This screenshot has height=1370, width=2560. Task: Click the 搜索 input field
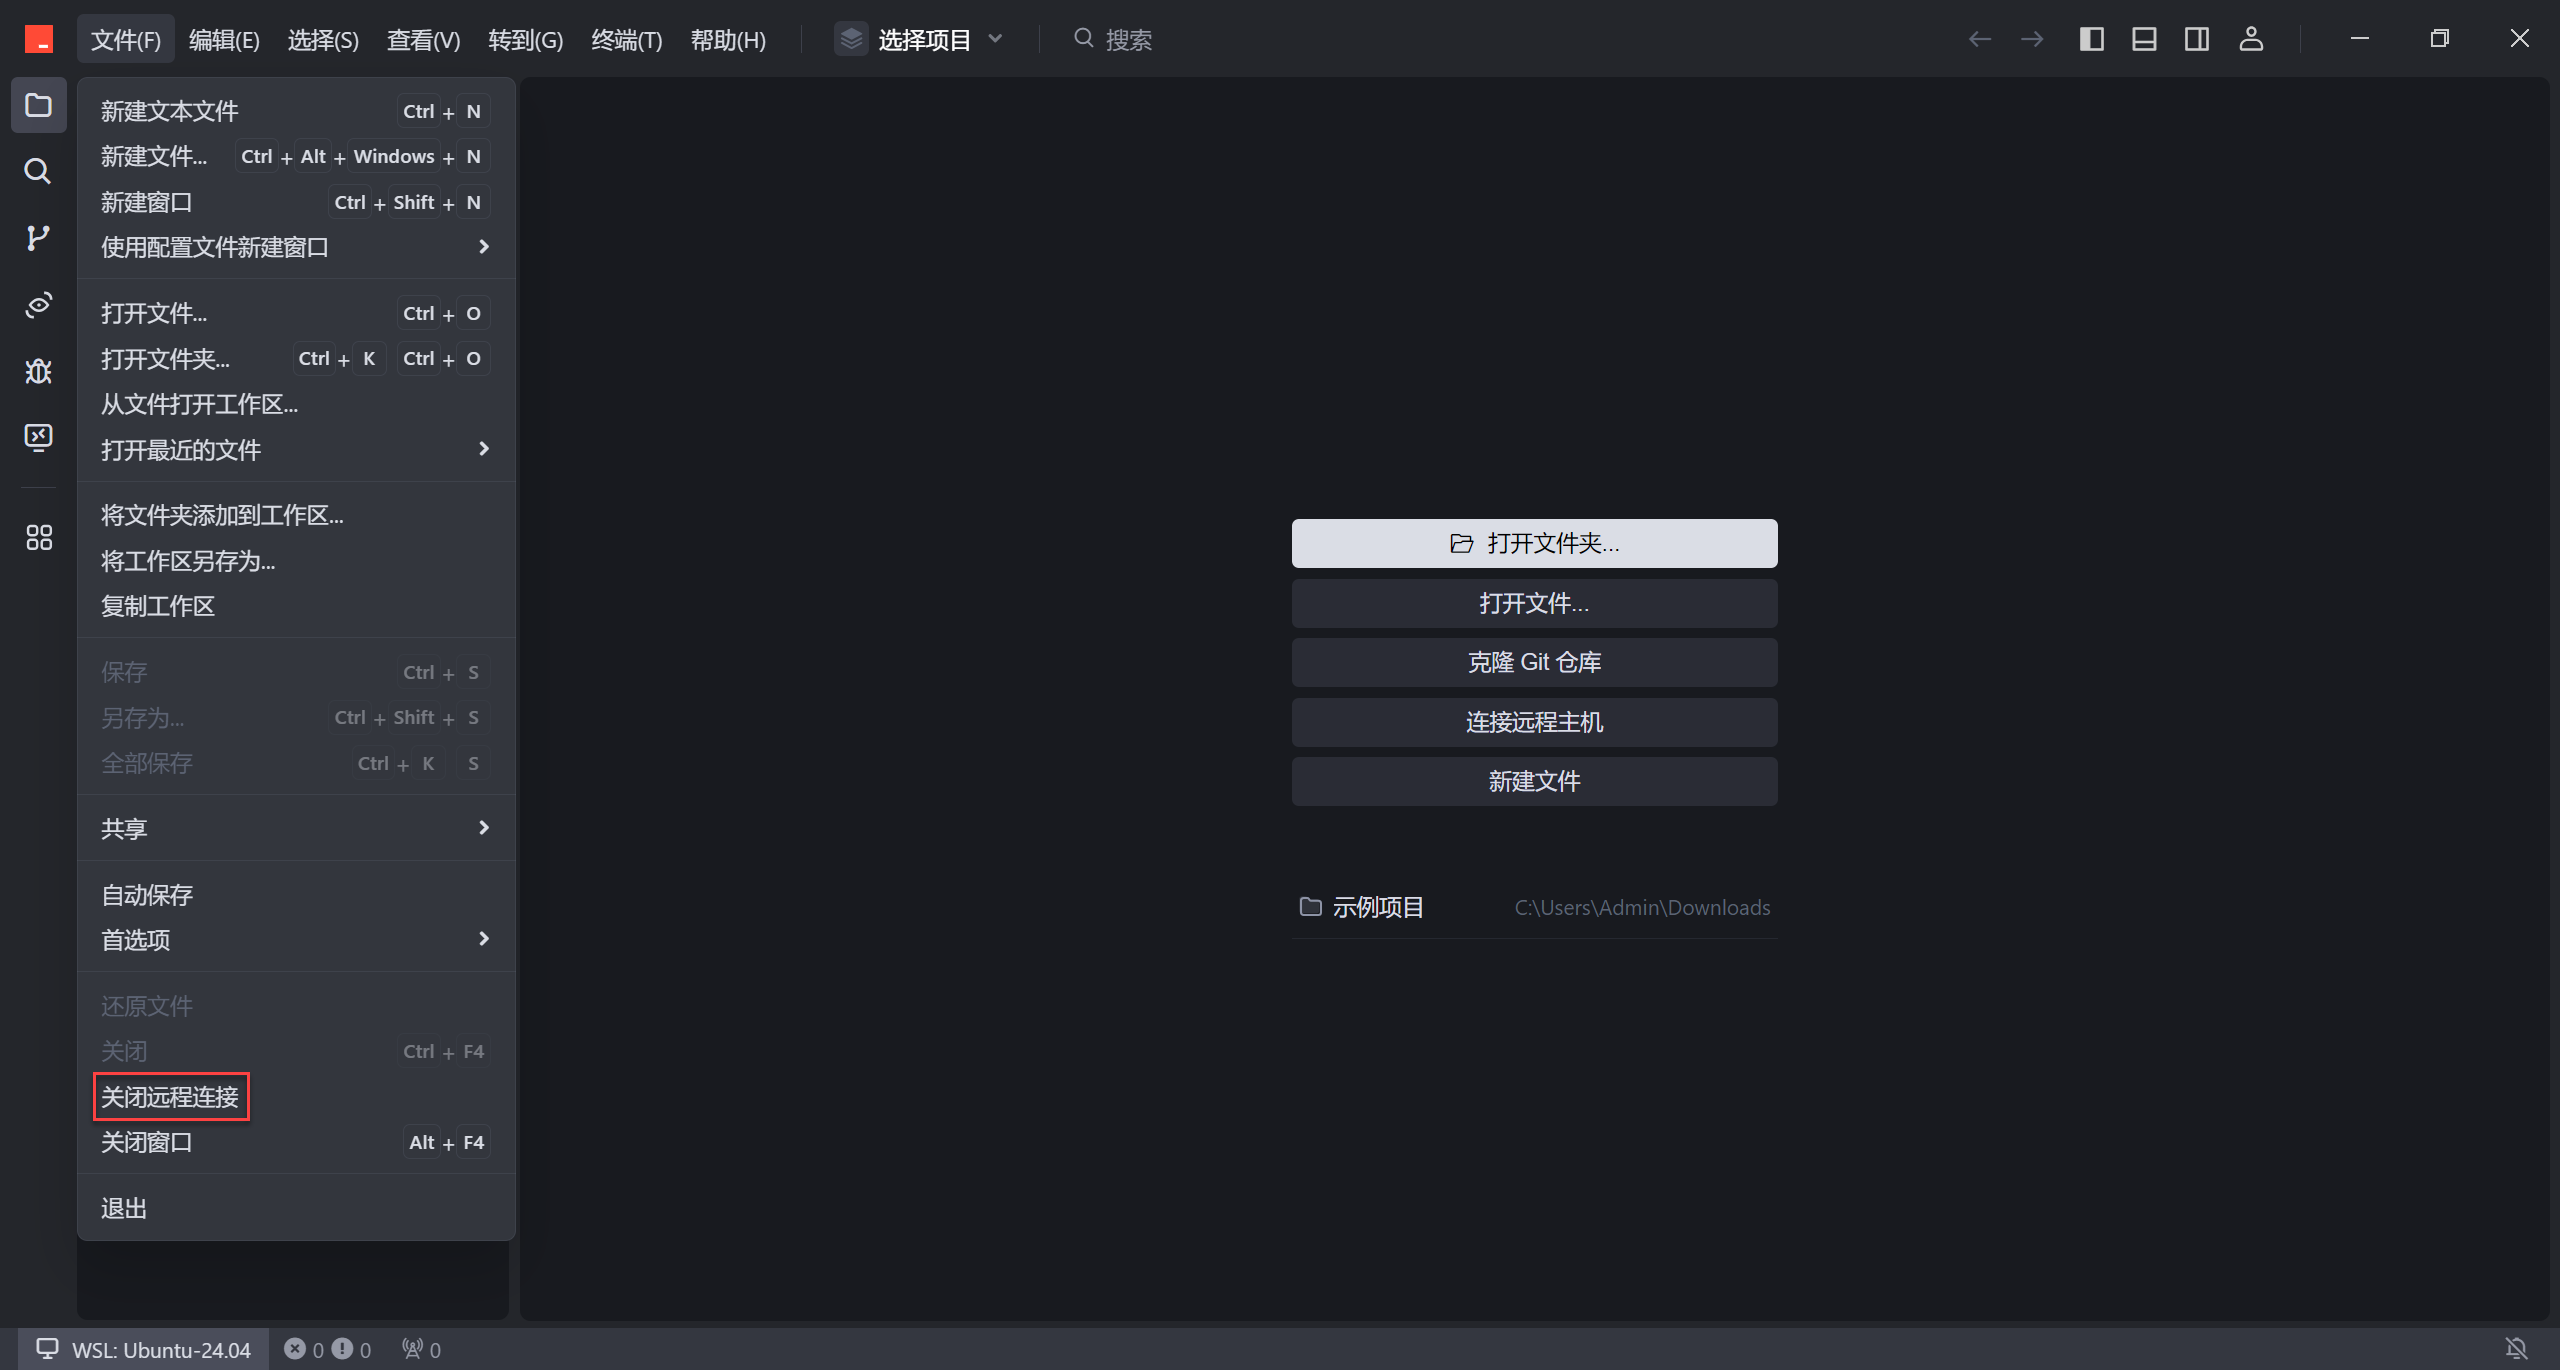[x=1128, y=40]
